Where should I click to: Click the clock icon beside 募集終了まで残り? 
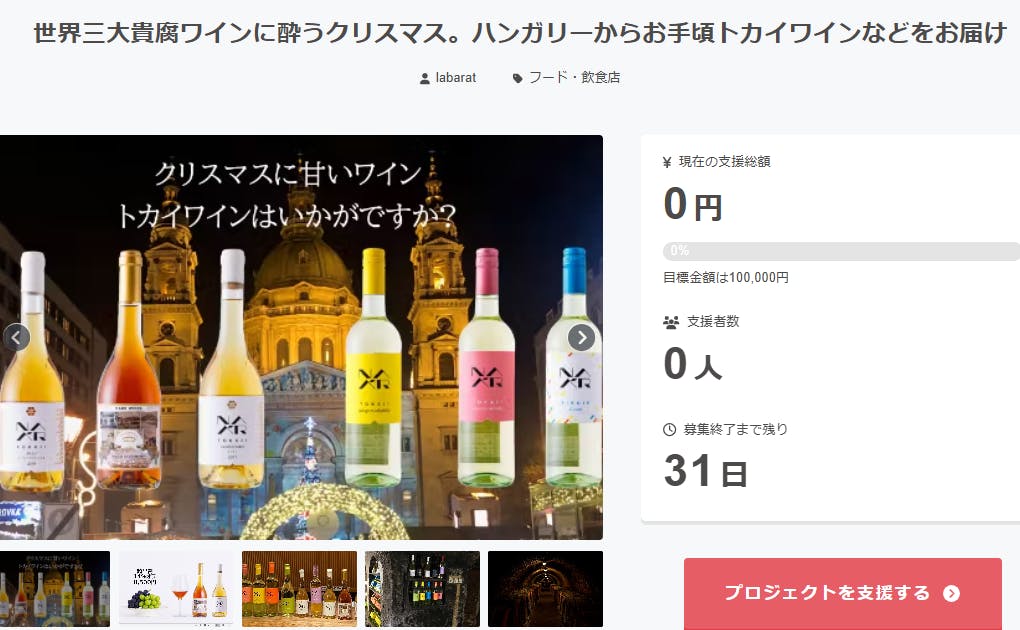pos(669,430)
